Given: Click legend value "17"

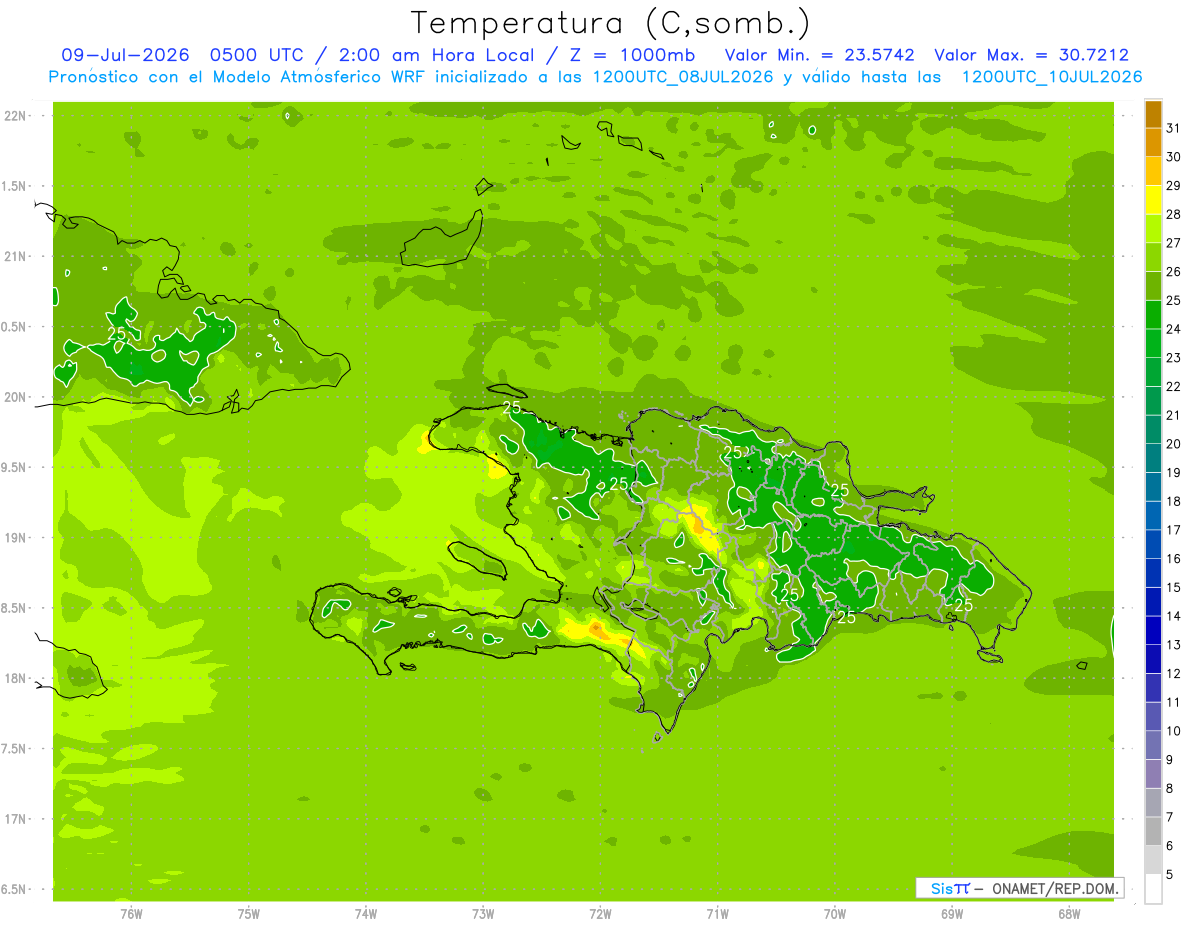Looking at the screenshot, I should pyautogui.click(x=1173, y=530).
